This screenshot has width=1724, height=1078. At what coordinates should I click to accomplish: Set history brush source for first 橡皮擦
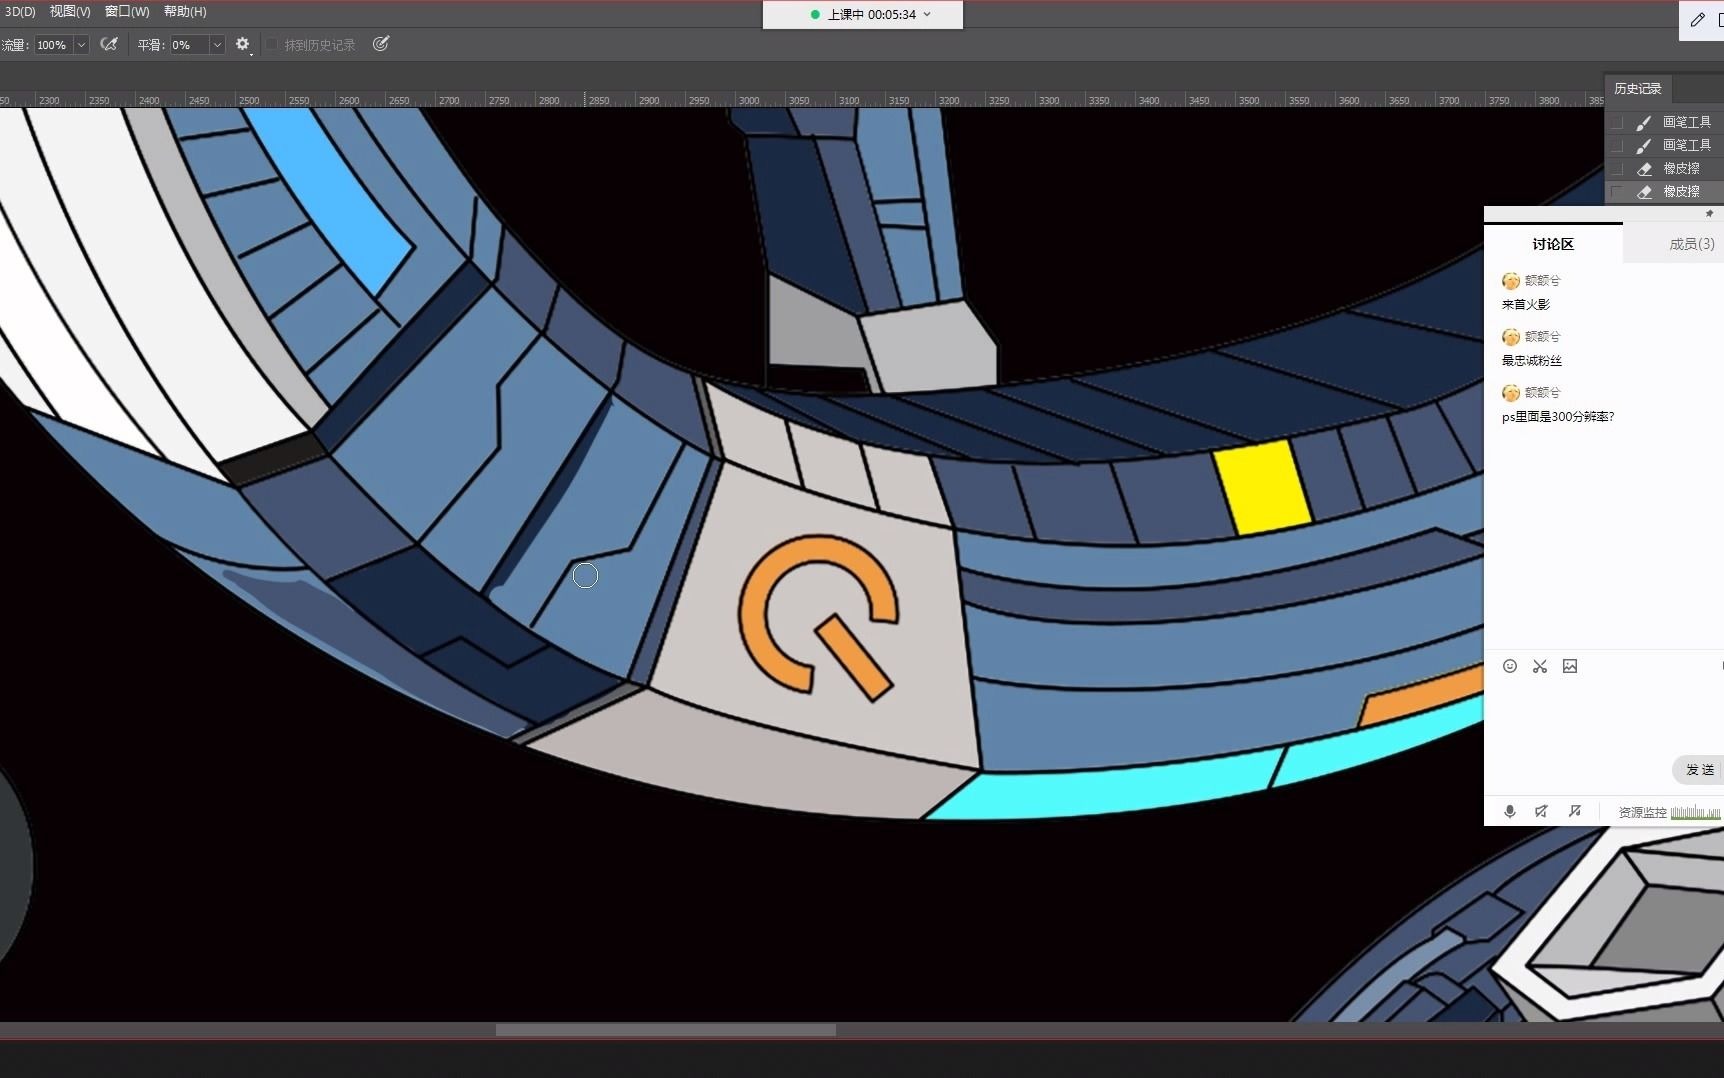click(1617, 168)
